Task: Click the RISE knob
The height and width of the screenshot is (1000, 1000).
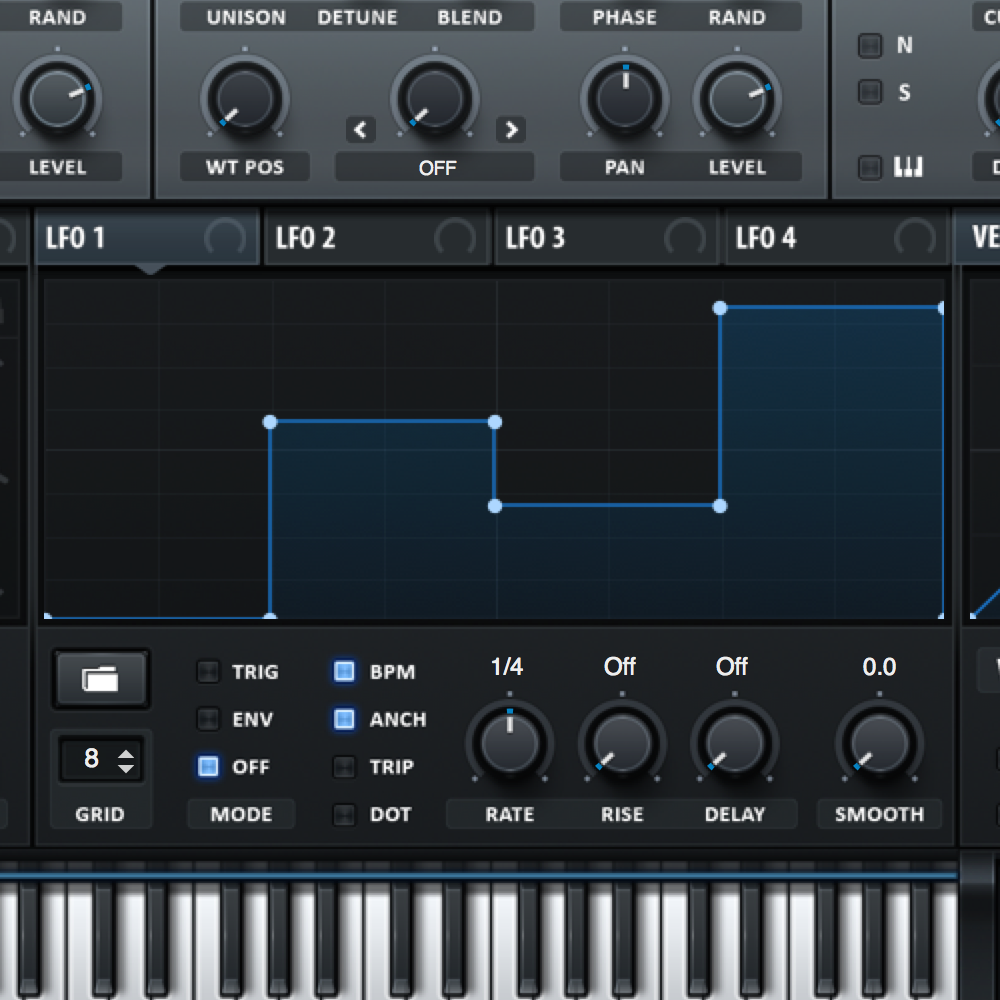Action: pyautogui.click(x=622, y=743)
